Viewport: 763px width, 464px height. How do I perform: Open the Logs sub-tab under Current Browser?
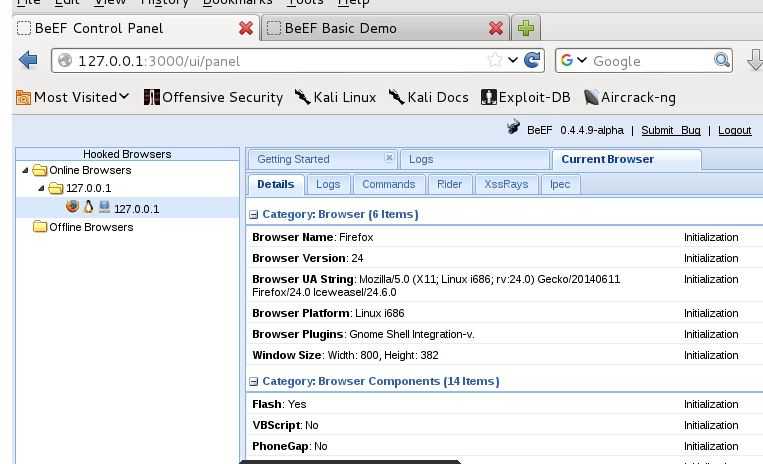[x=328, y=184]
